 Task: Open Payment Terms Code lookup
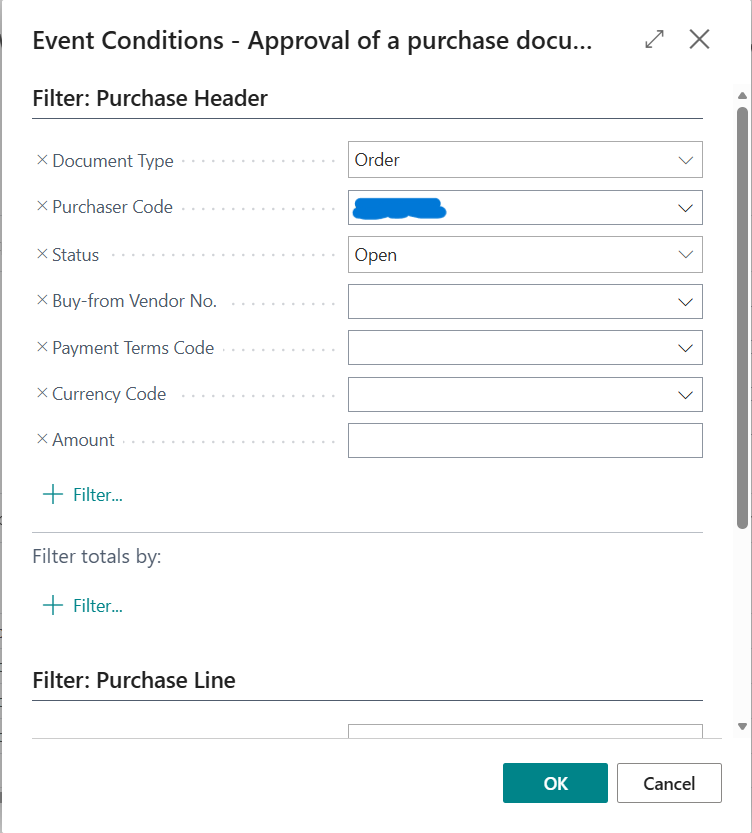pyautogui.click(x=685, y=348)
